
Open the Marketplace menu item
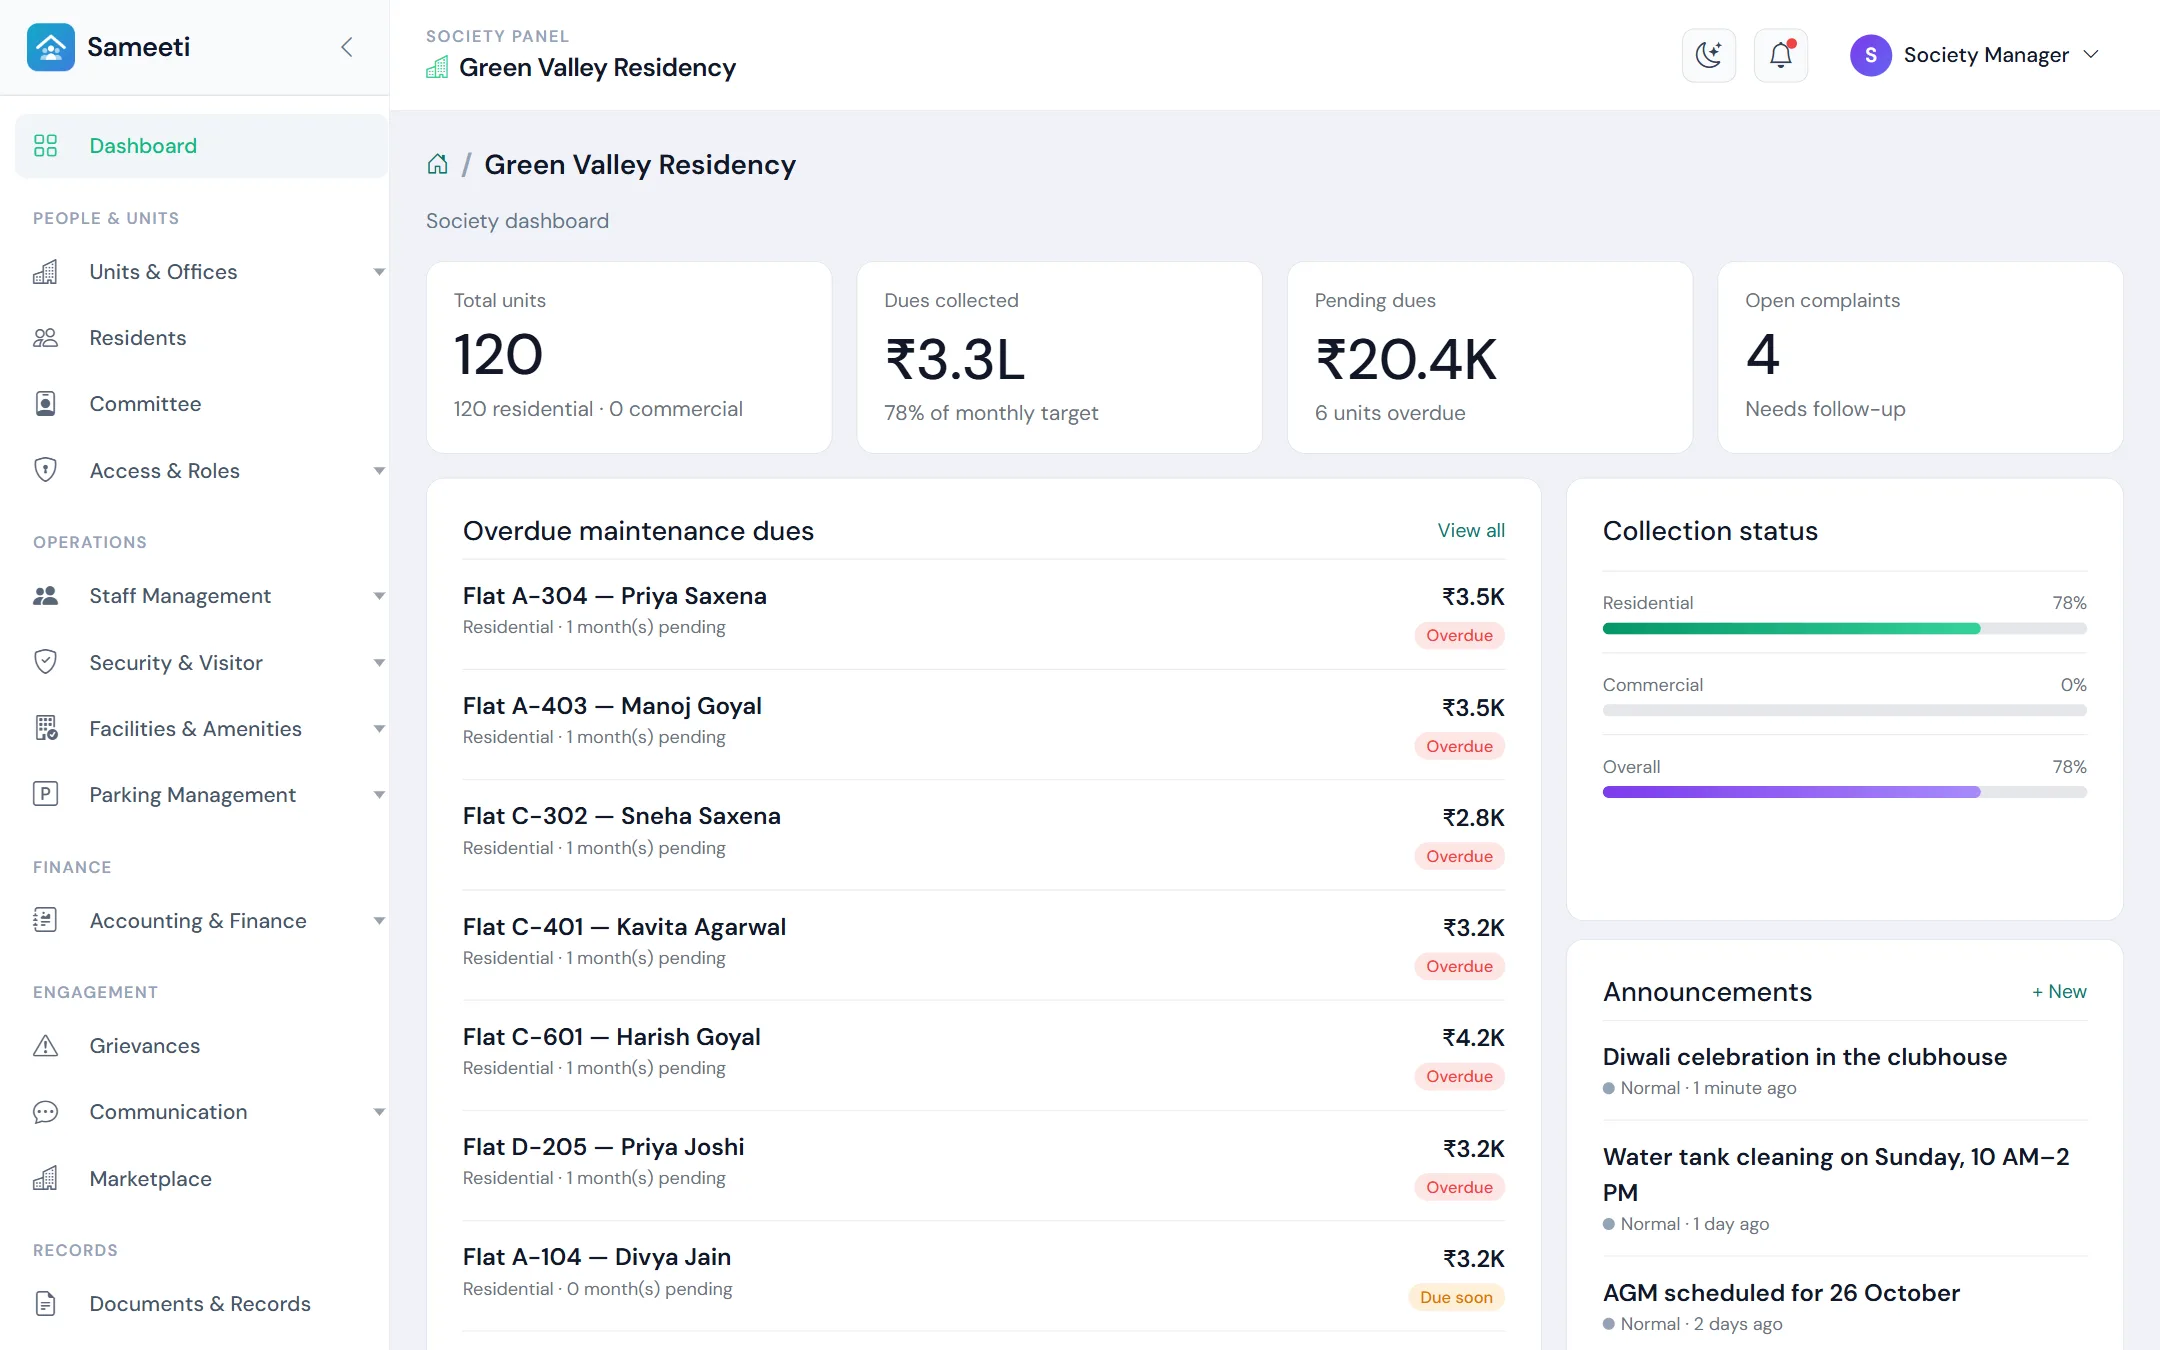(x=201, y=1178)
